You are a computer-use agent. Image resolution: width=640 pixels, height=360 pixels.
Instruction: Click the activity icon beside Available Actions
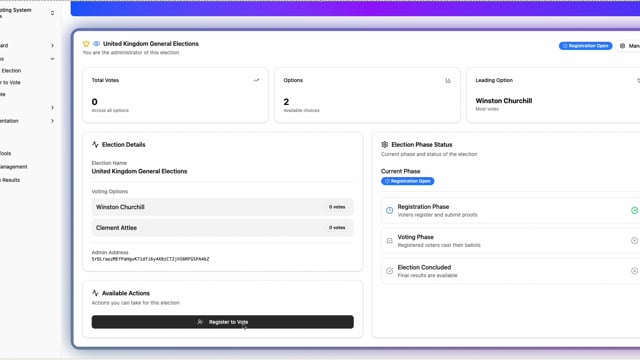[x=95, y=293]
